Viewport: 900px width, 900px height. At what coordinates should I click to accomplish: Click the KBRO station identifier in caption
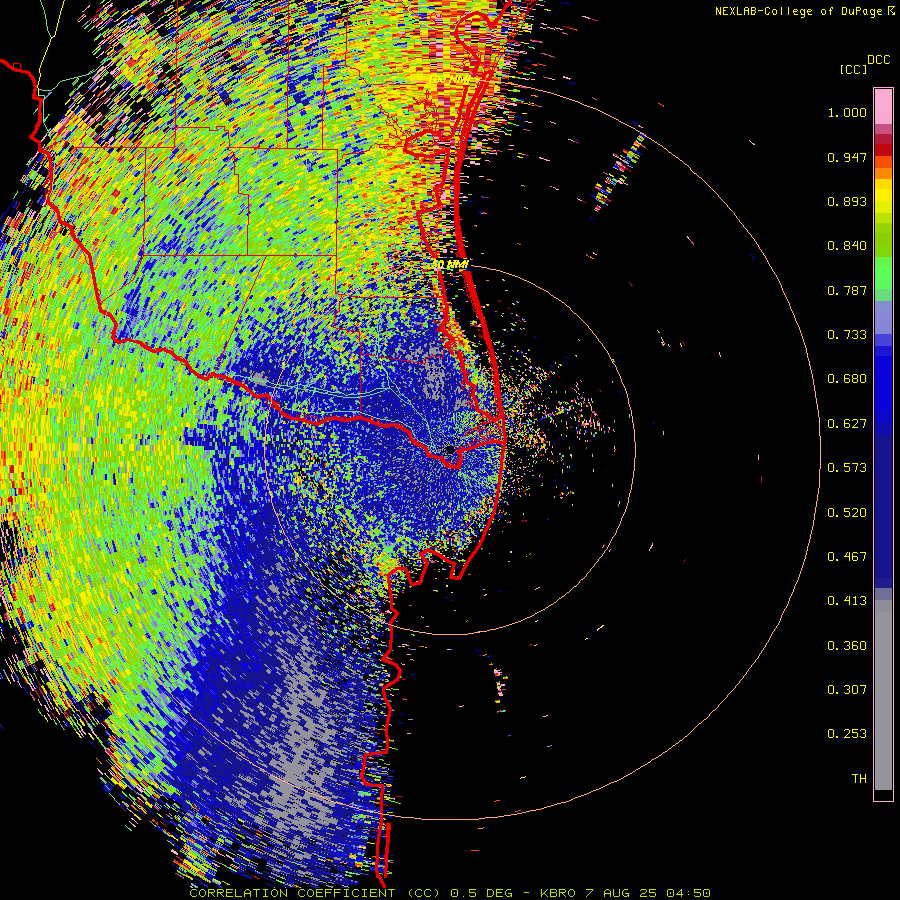(558, 893)
